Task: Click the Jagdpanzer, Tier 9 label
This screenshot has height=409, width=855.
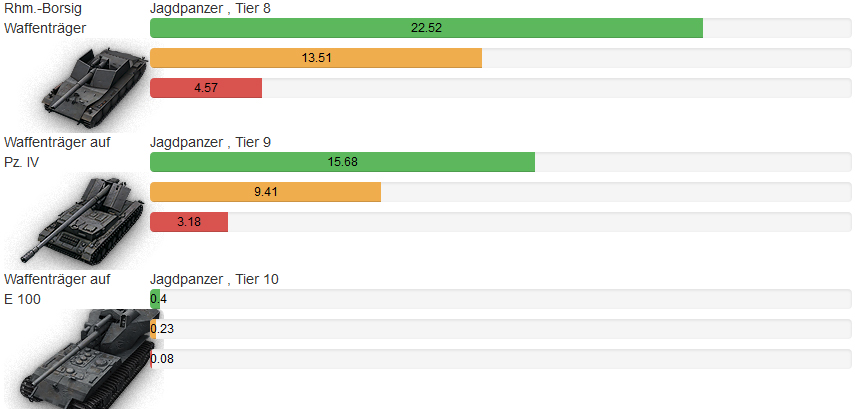Action: (210, 142)
